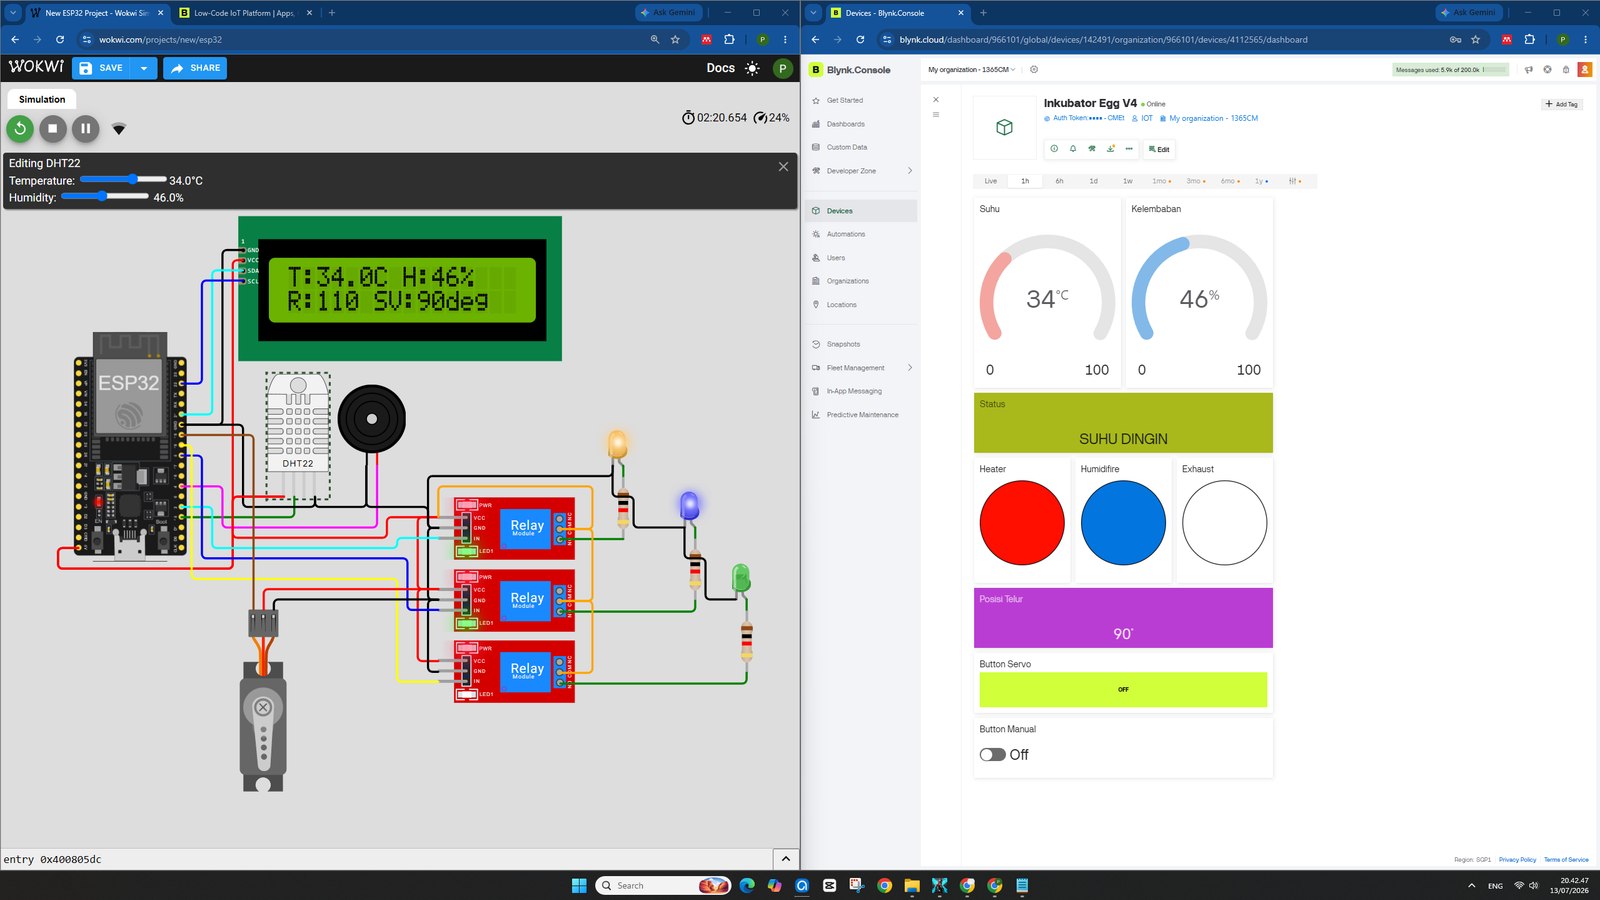
Task: Open organization settings gear in Blynk header
Action: pyautogui.click(x=1034, y=70)
